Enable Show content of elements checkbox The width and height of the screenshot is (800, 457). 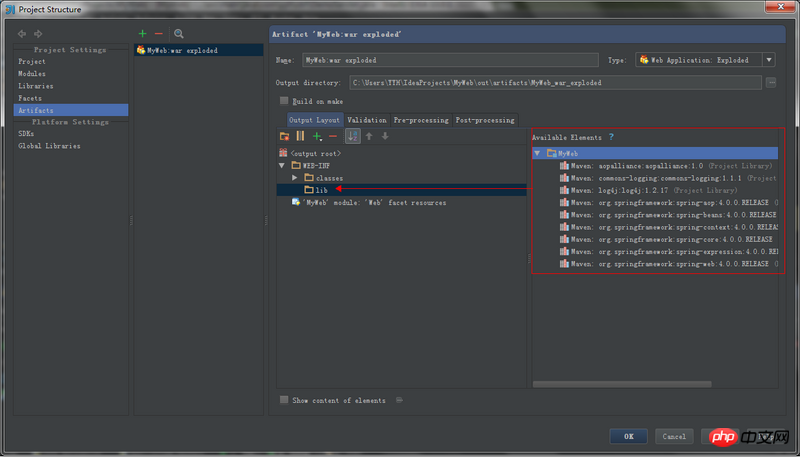click(284, 400)
